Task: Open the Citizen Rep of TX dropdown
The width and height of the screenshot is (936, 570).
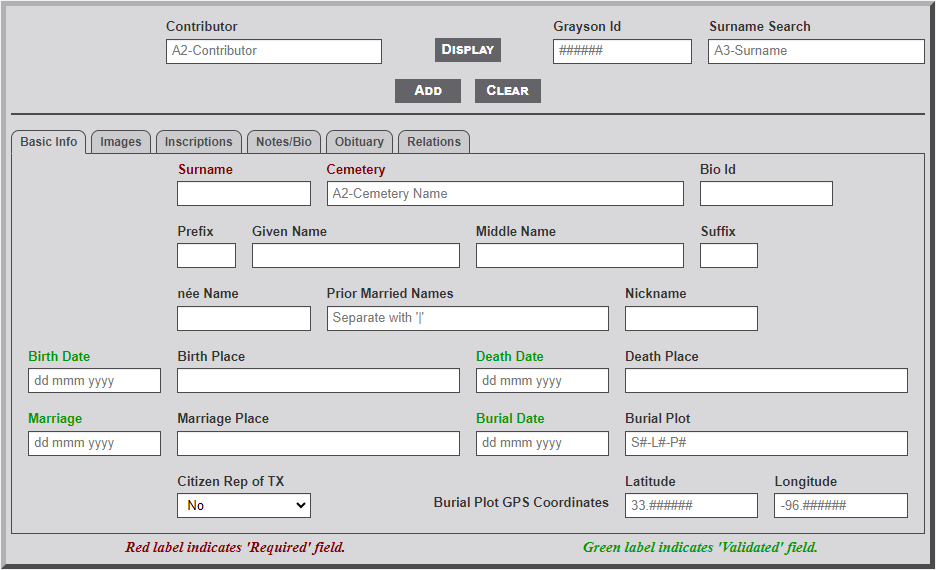Action: tap(244, 506)
